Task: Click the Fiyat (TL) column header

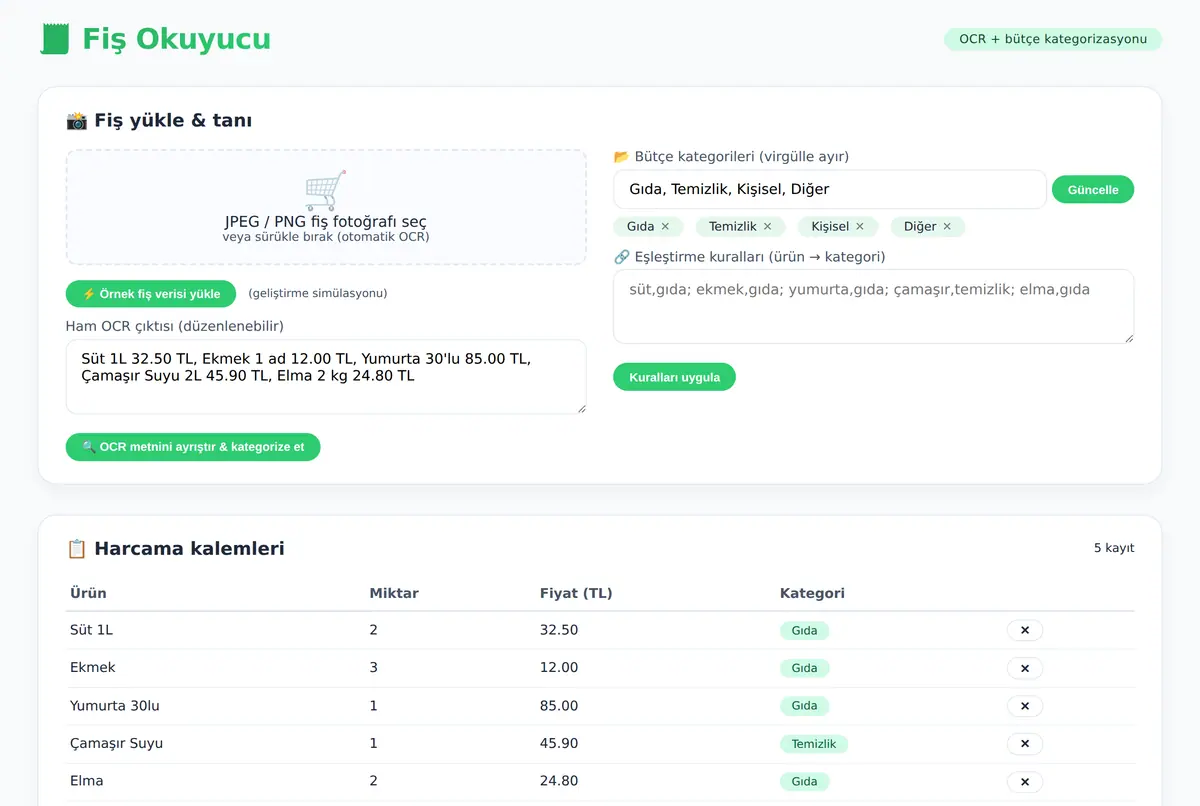Action: point(576,593)
